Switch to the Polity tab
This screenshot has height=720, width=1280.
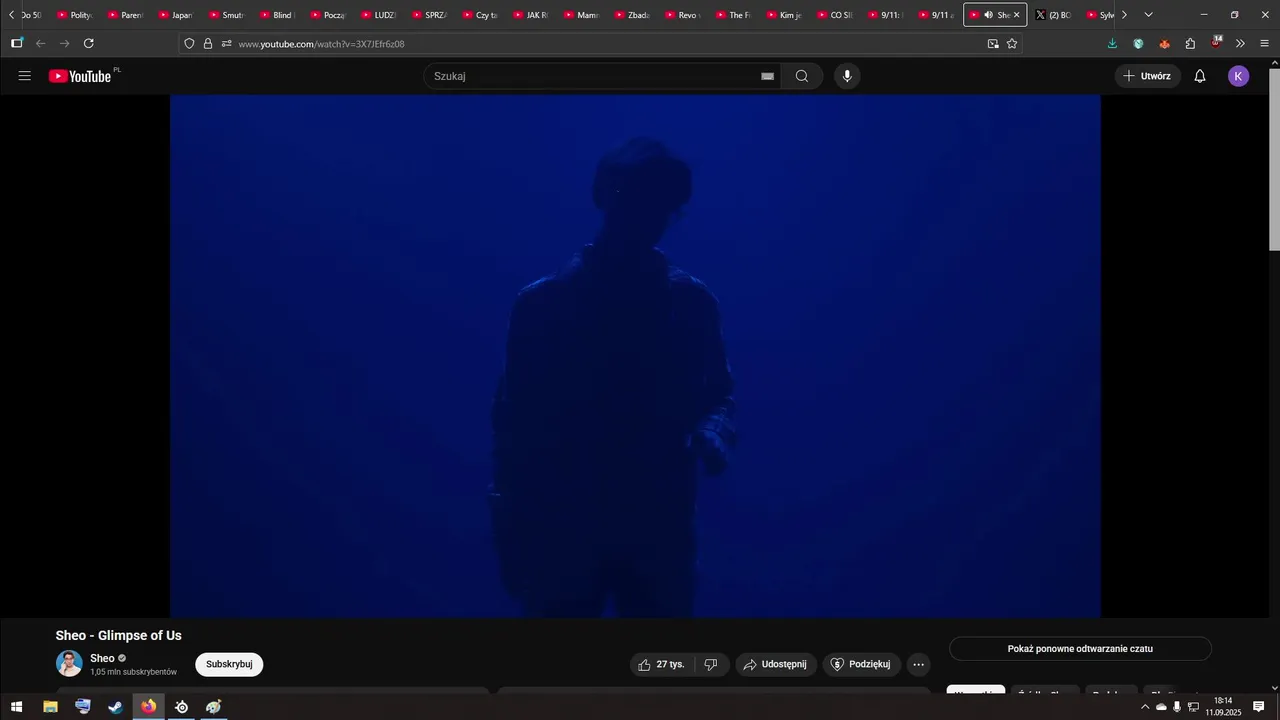(74, 15)
